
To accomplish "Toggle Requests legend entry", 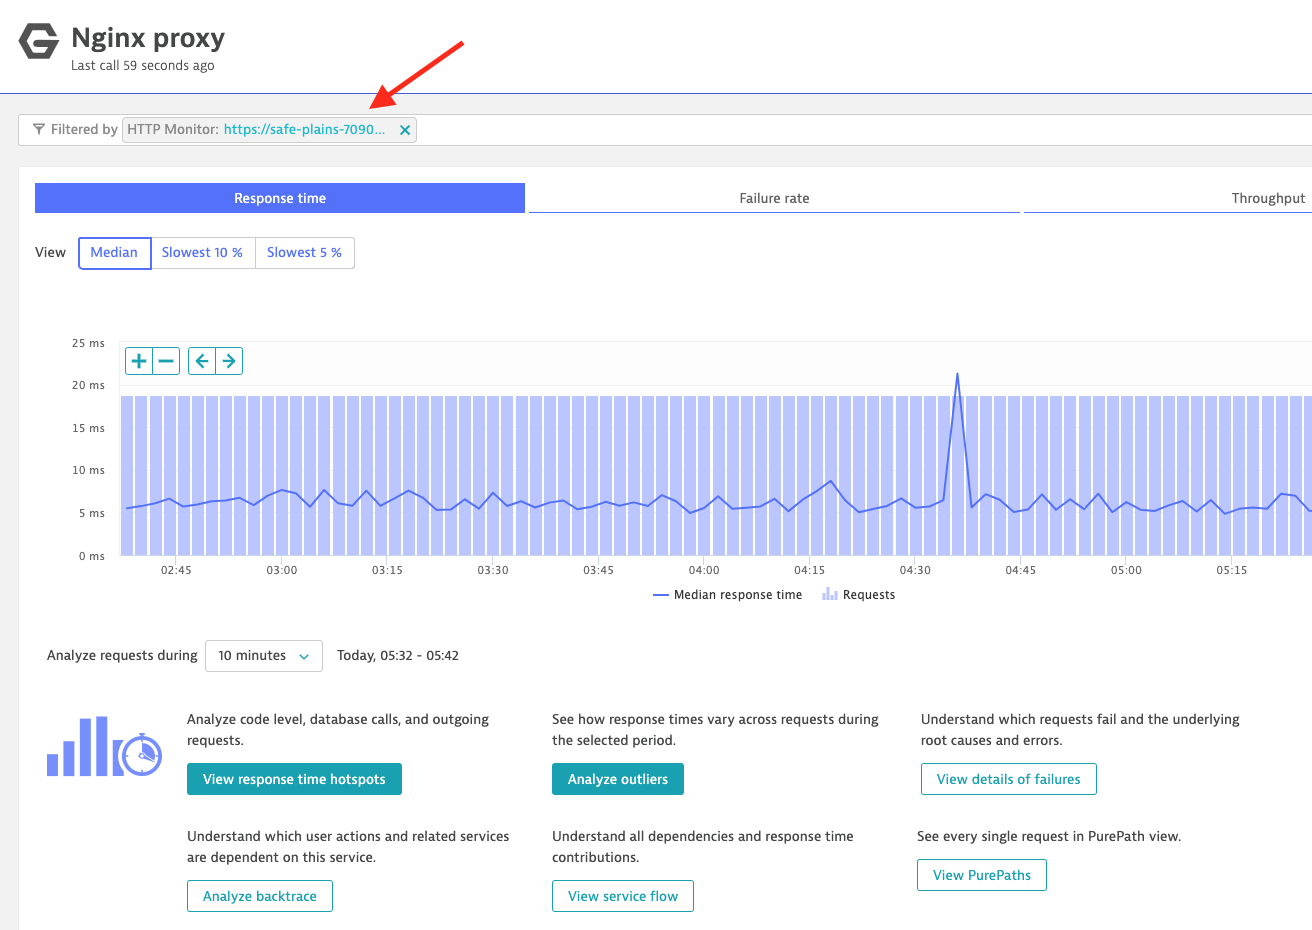I will pos(858,595).
